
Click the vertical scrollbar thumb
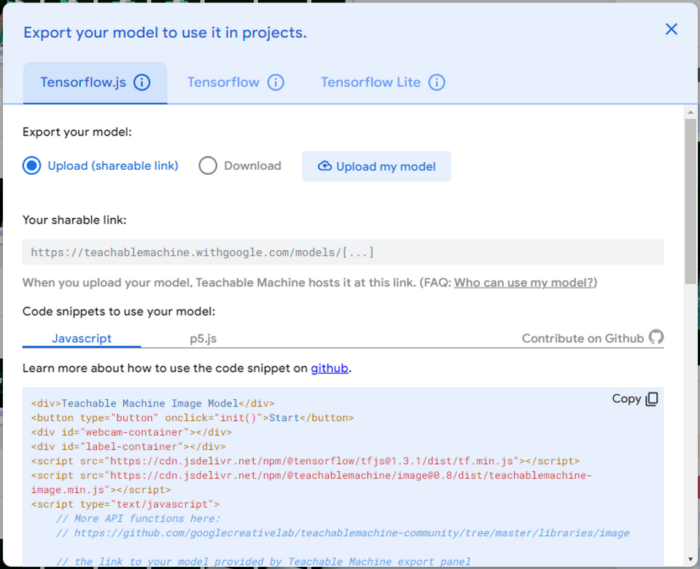[x=690, y=201]
